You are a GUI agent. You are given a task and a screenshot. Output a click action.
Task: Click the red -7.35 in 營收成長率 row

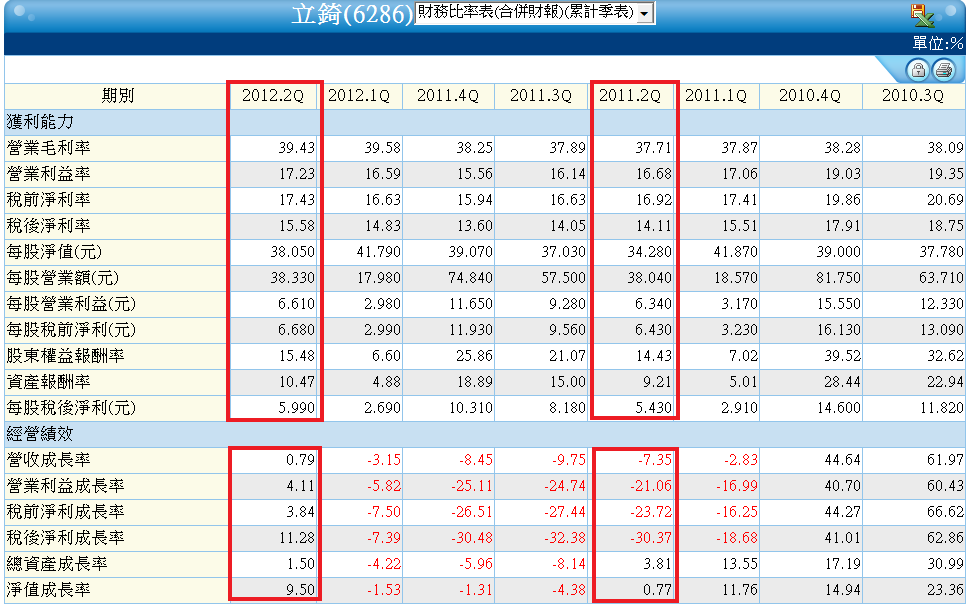(x=654, y=459)
